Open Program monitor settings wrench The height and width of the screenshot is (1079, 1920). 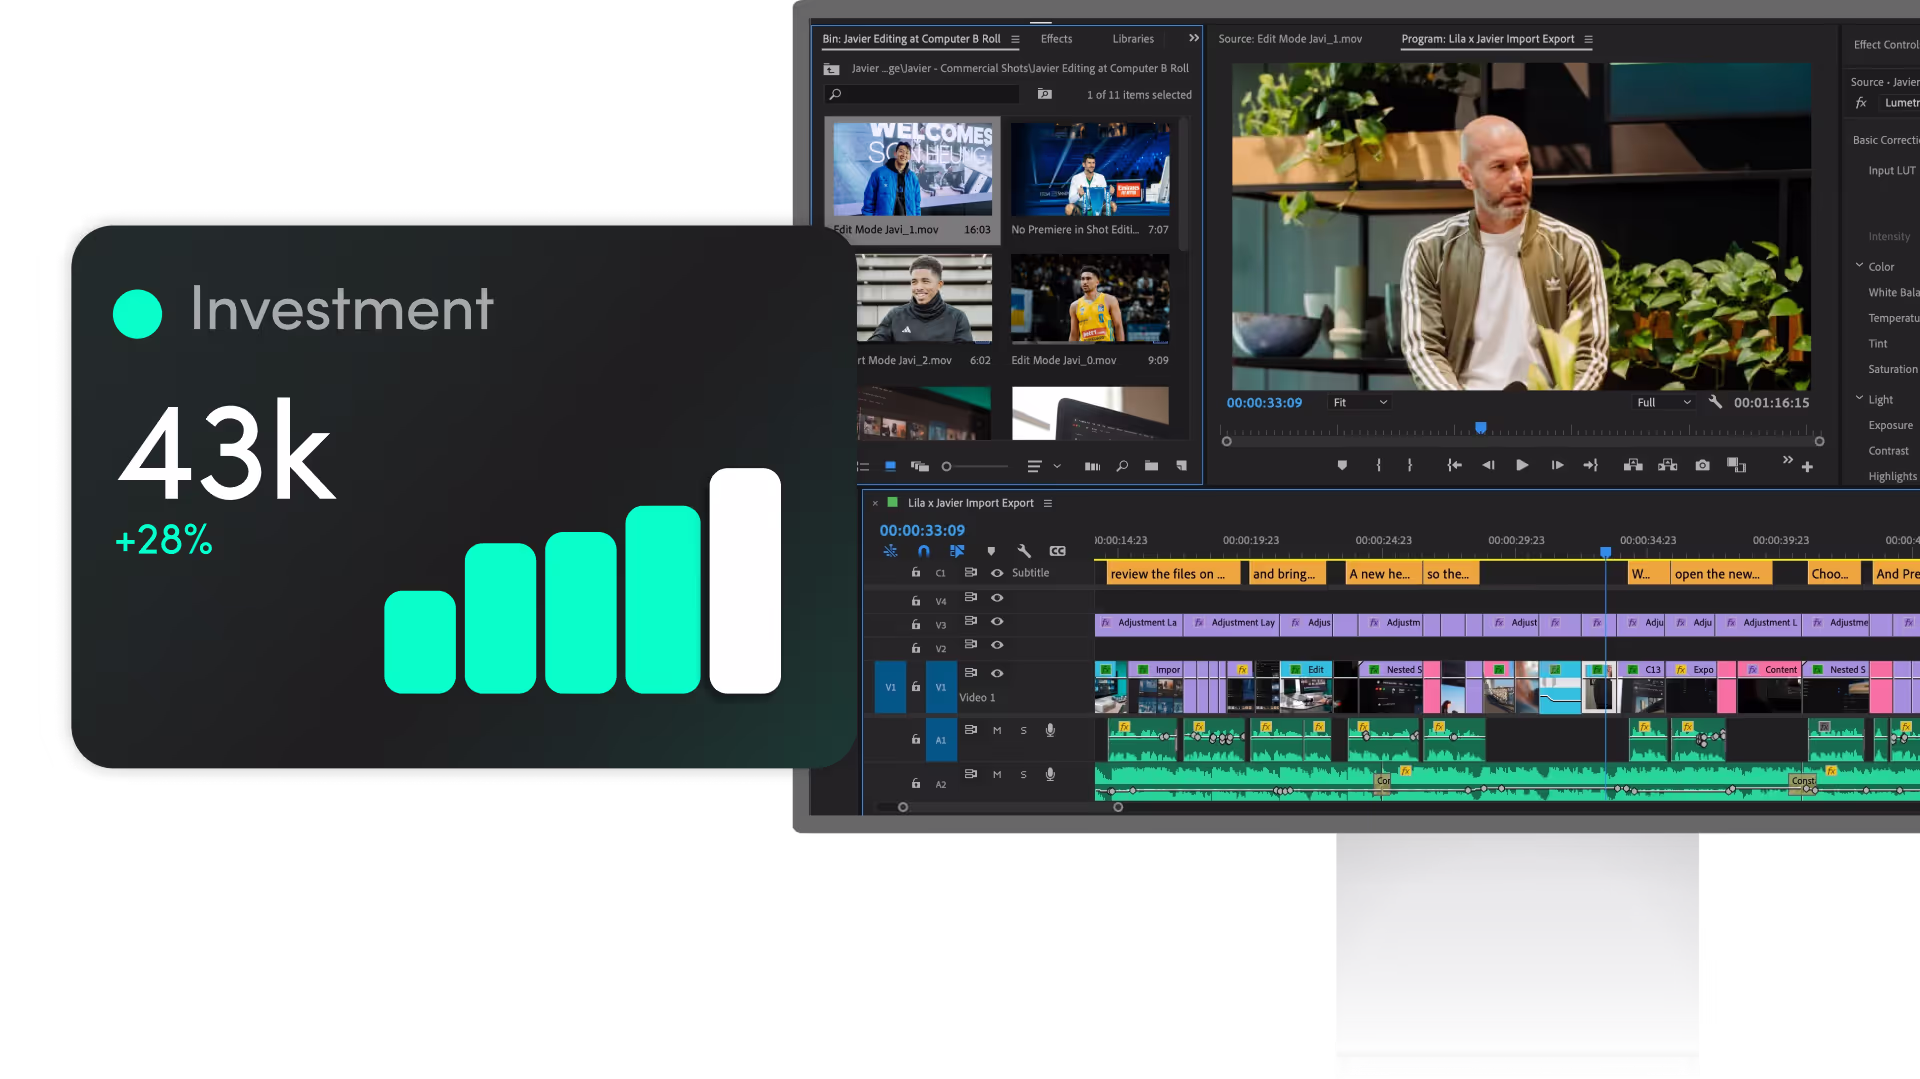click(1715, 402)
